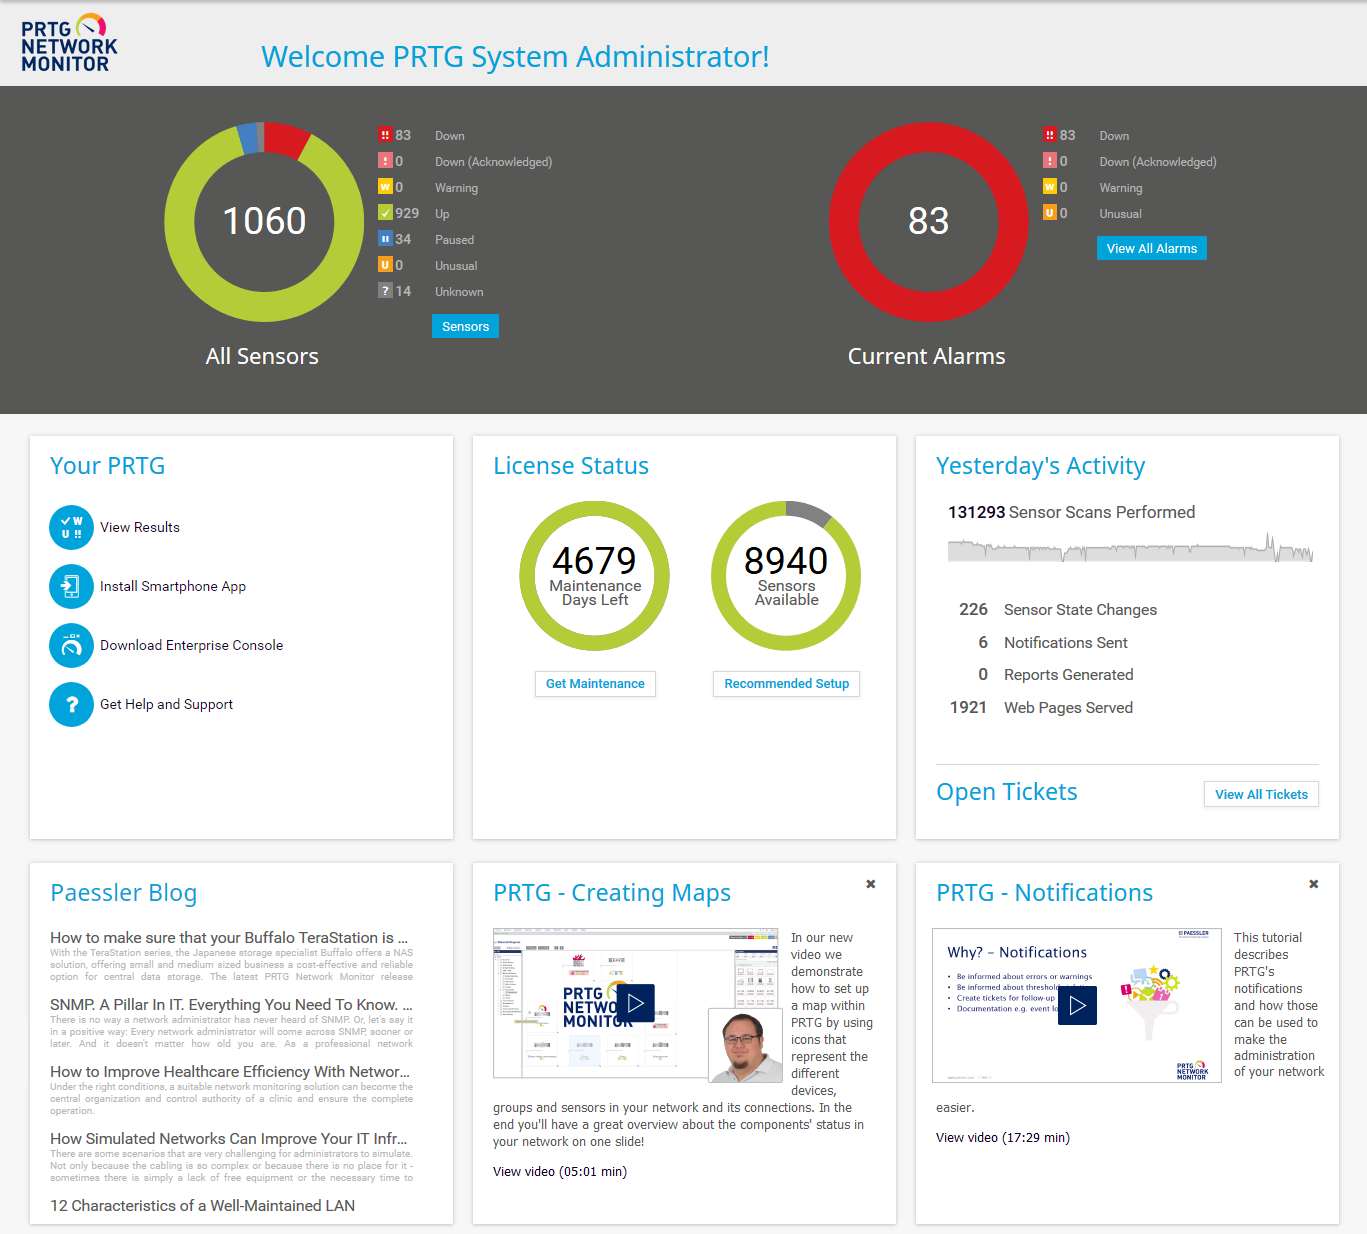Click the blue Paused status icon
The width and height of the screenshot is (1367, 1234).
(385, 239)
